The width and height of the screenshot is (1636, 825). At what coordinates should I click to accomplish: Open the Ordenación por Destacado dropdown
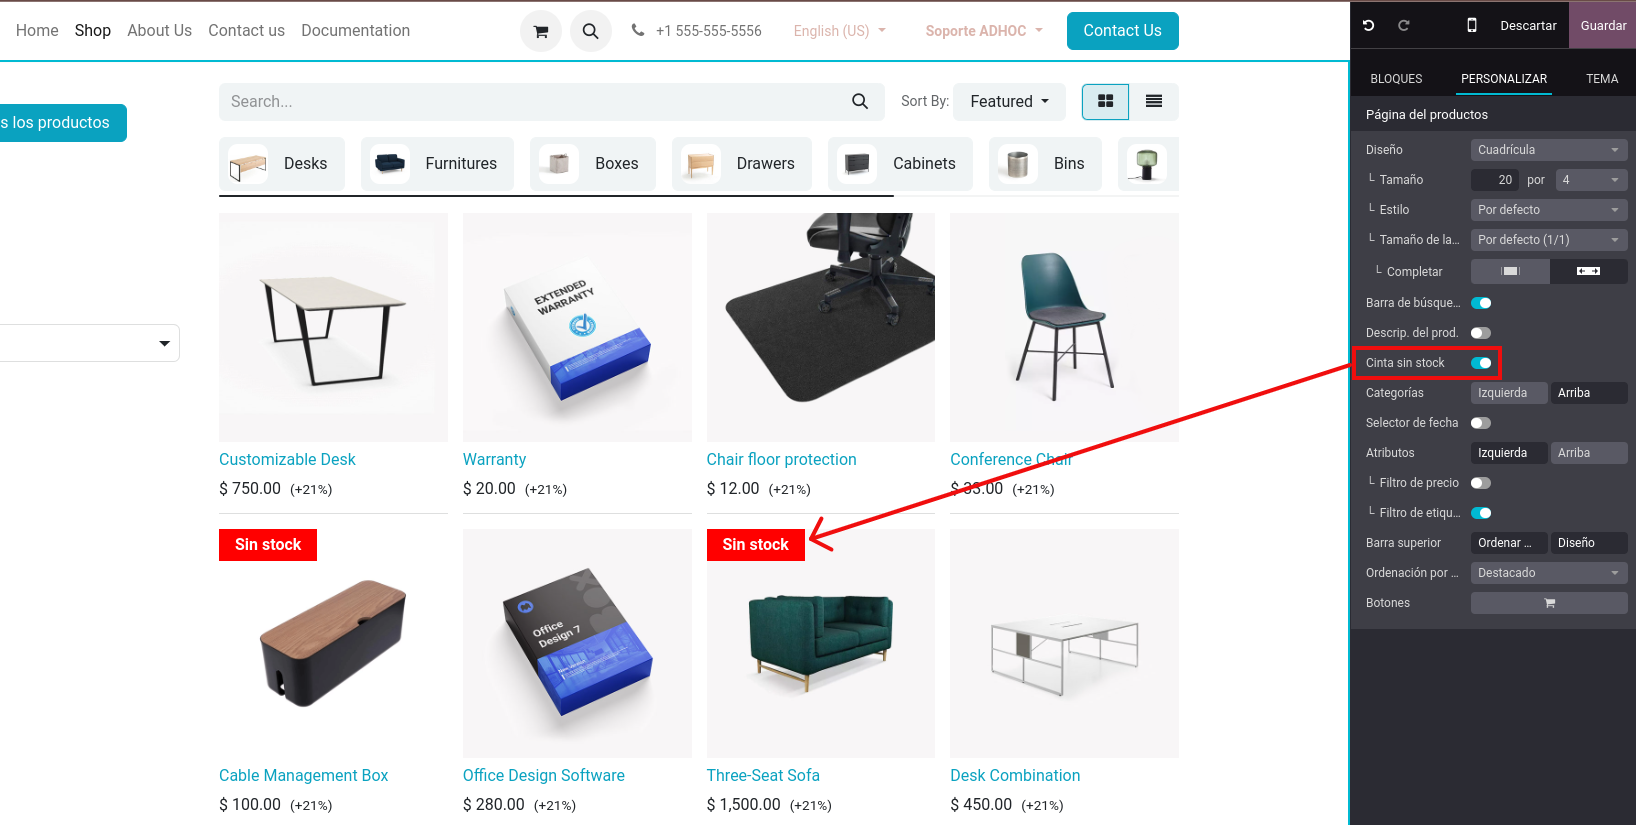click(x=1549, y=573)
